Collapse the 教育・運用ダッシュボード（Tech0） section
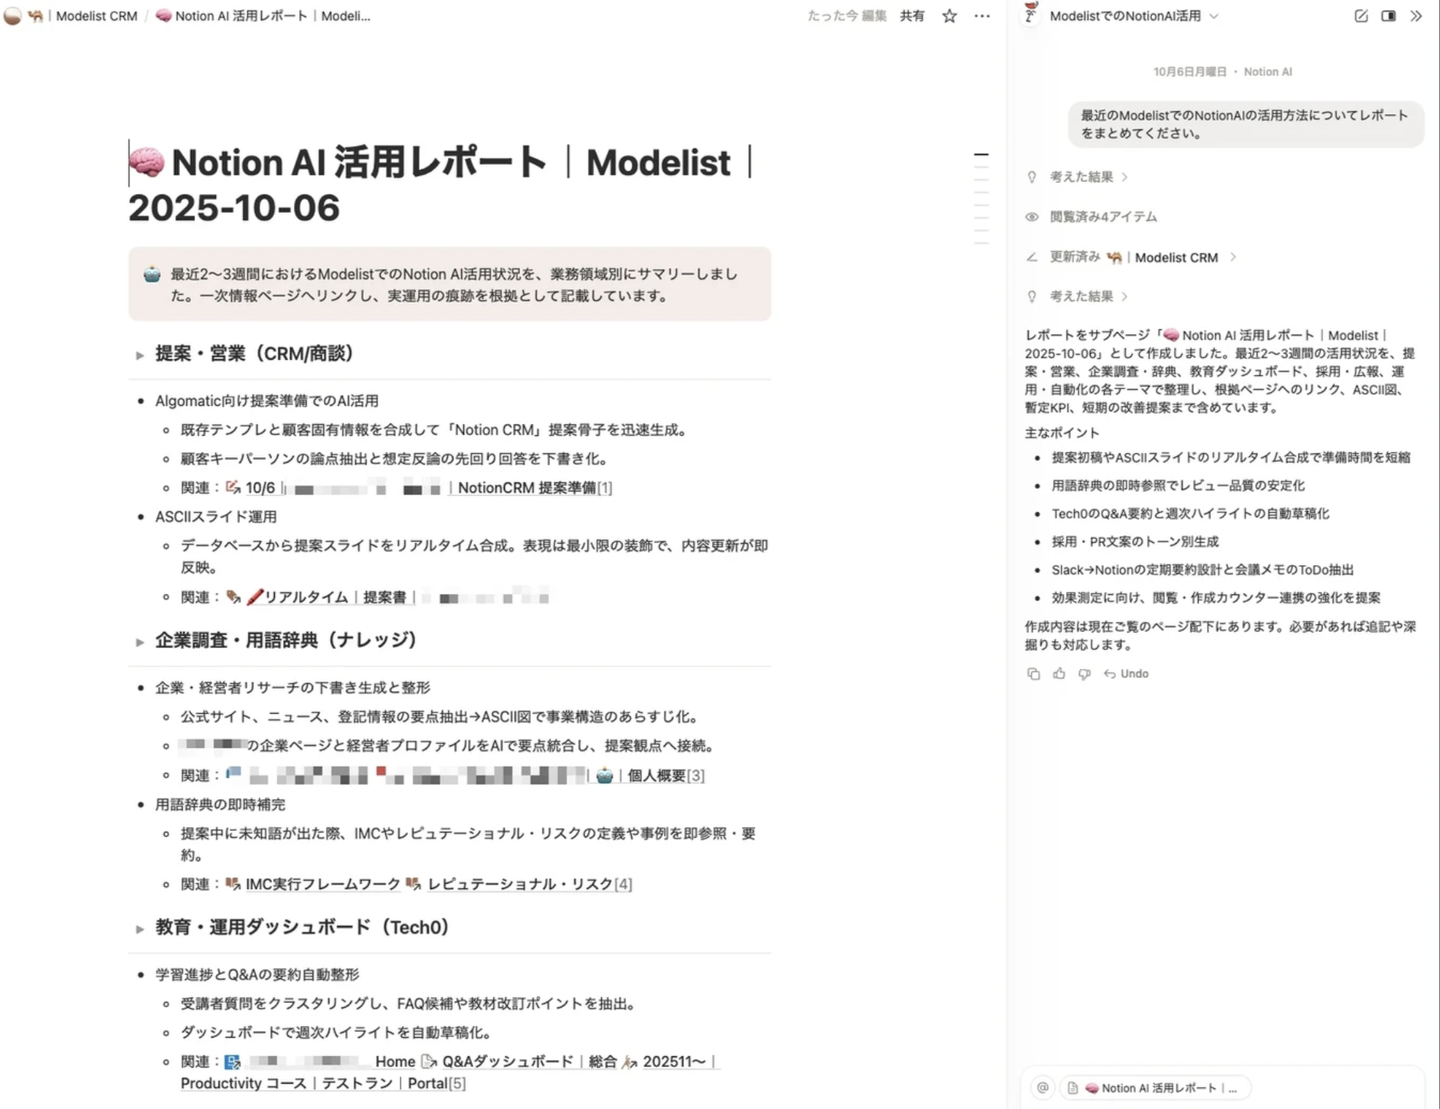The image size is (1440, 1109). (140, 929)
